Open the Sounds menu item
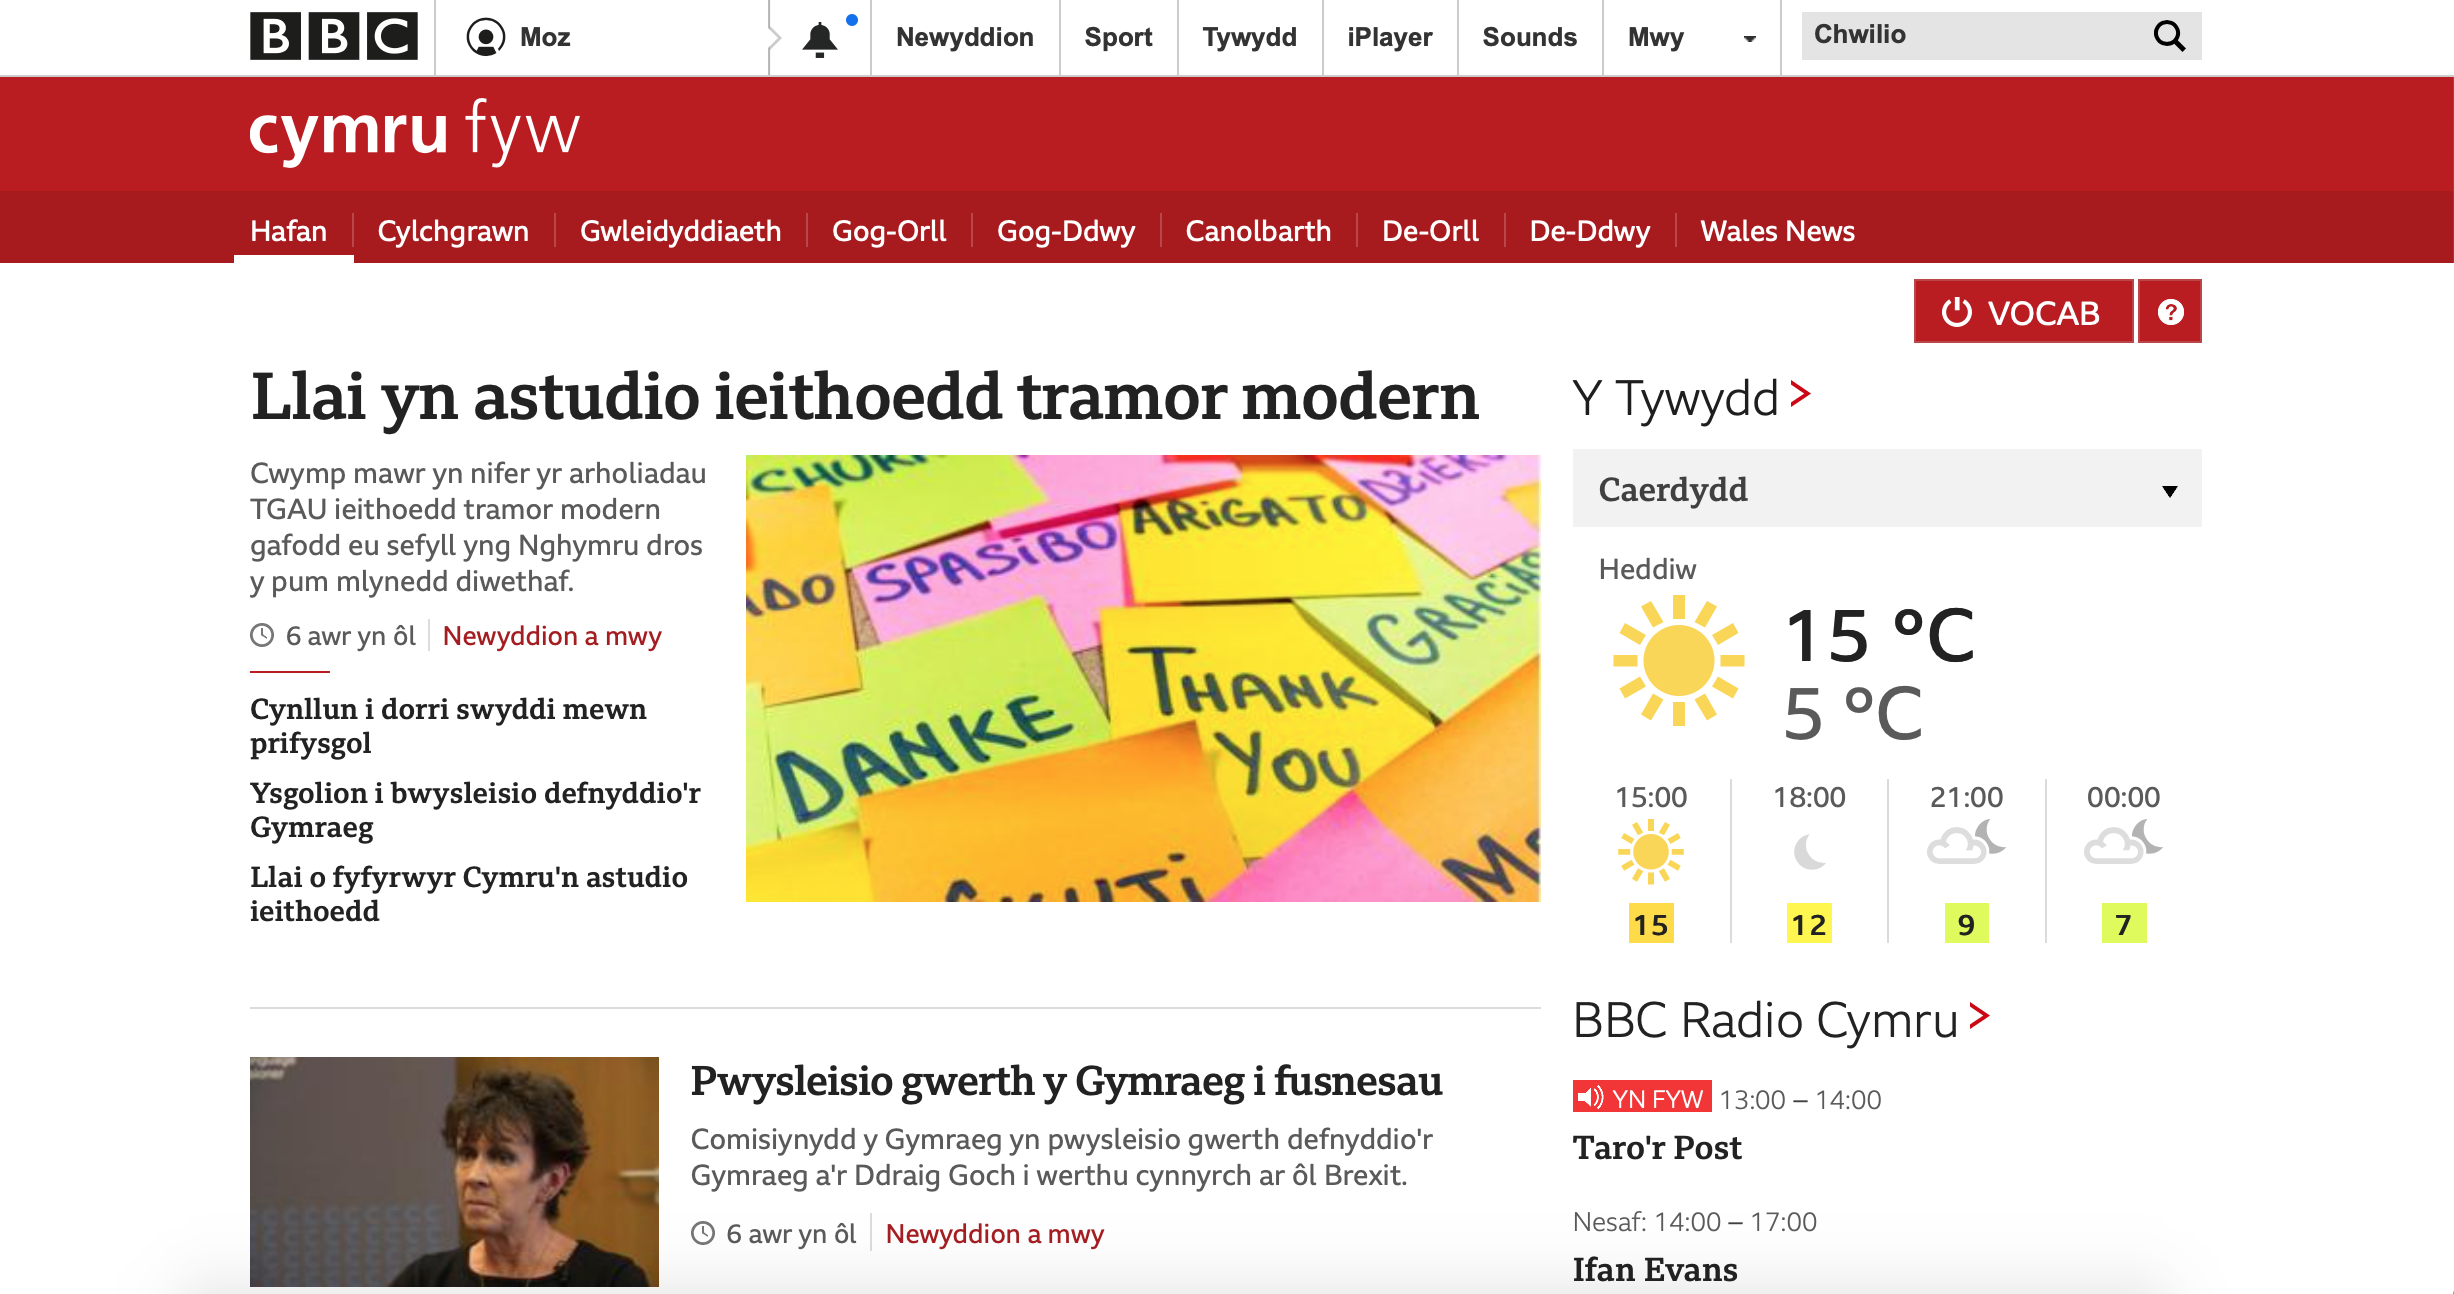Image resolution: width=2454 pixels, height=1294 pixels. coord(1529,37)
